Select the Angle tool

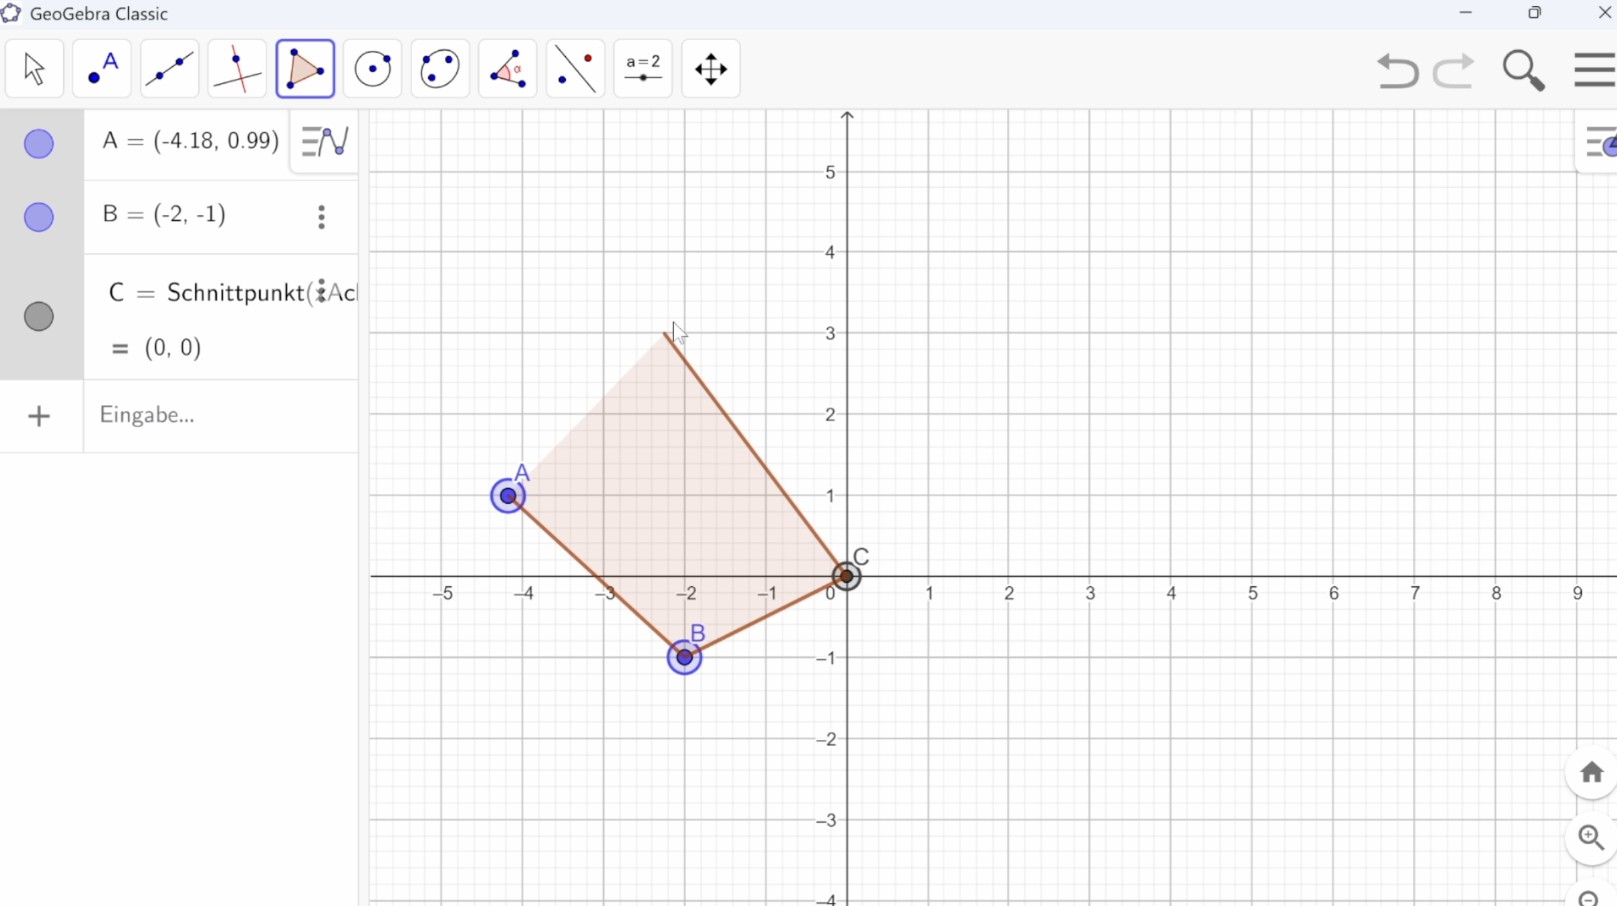click(508, 69)
